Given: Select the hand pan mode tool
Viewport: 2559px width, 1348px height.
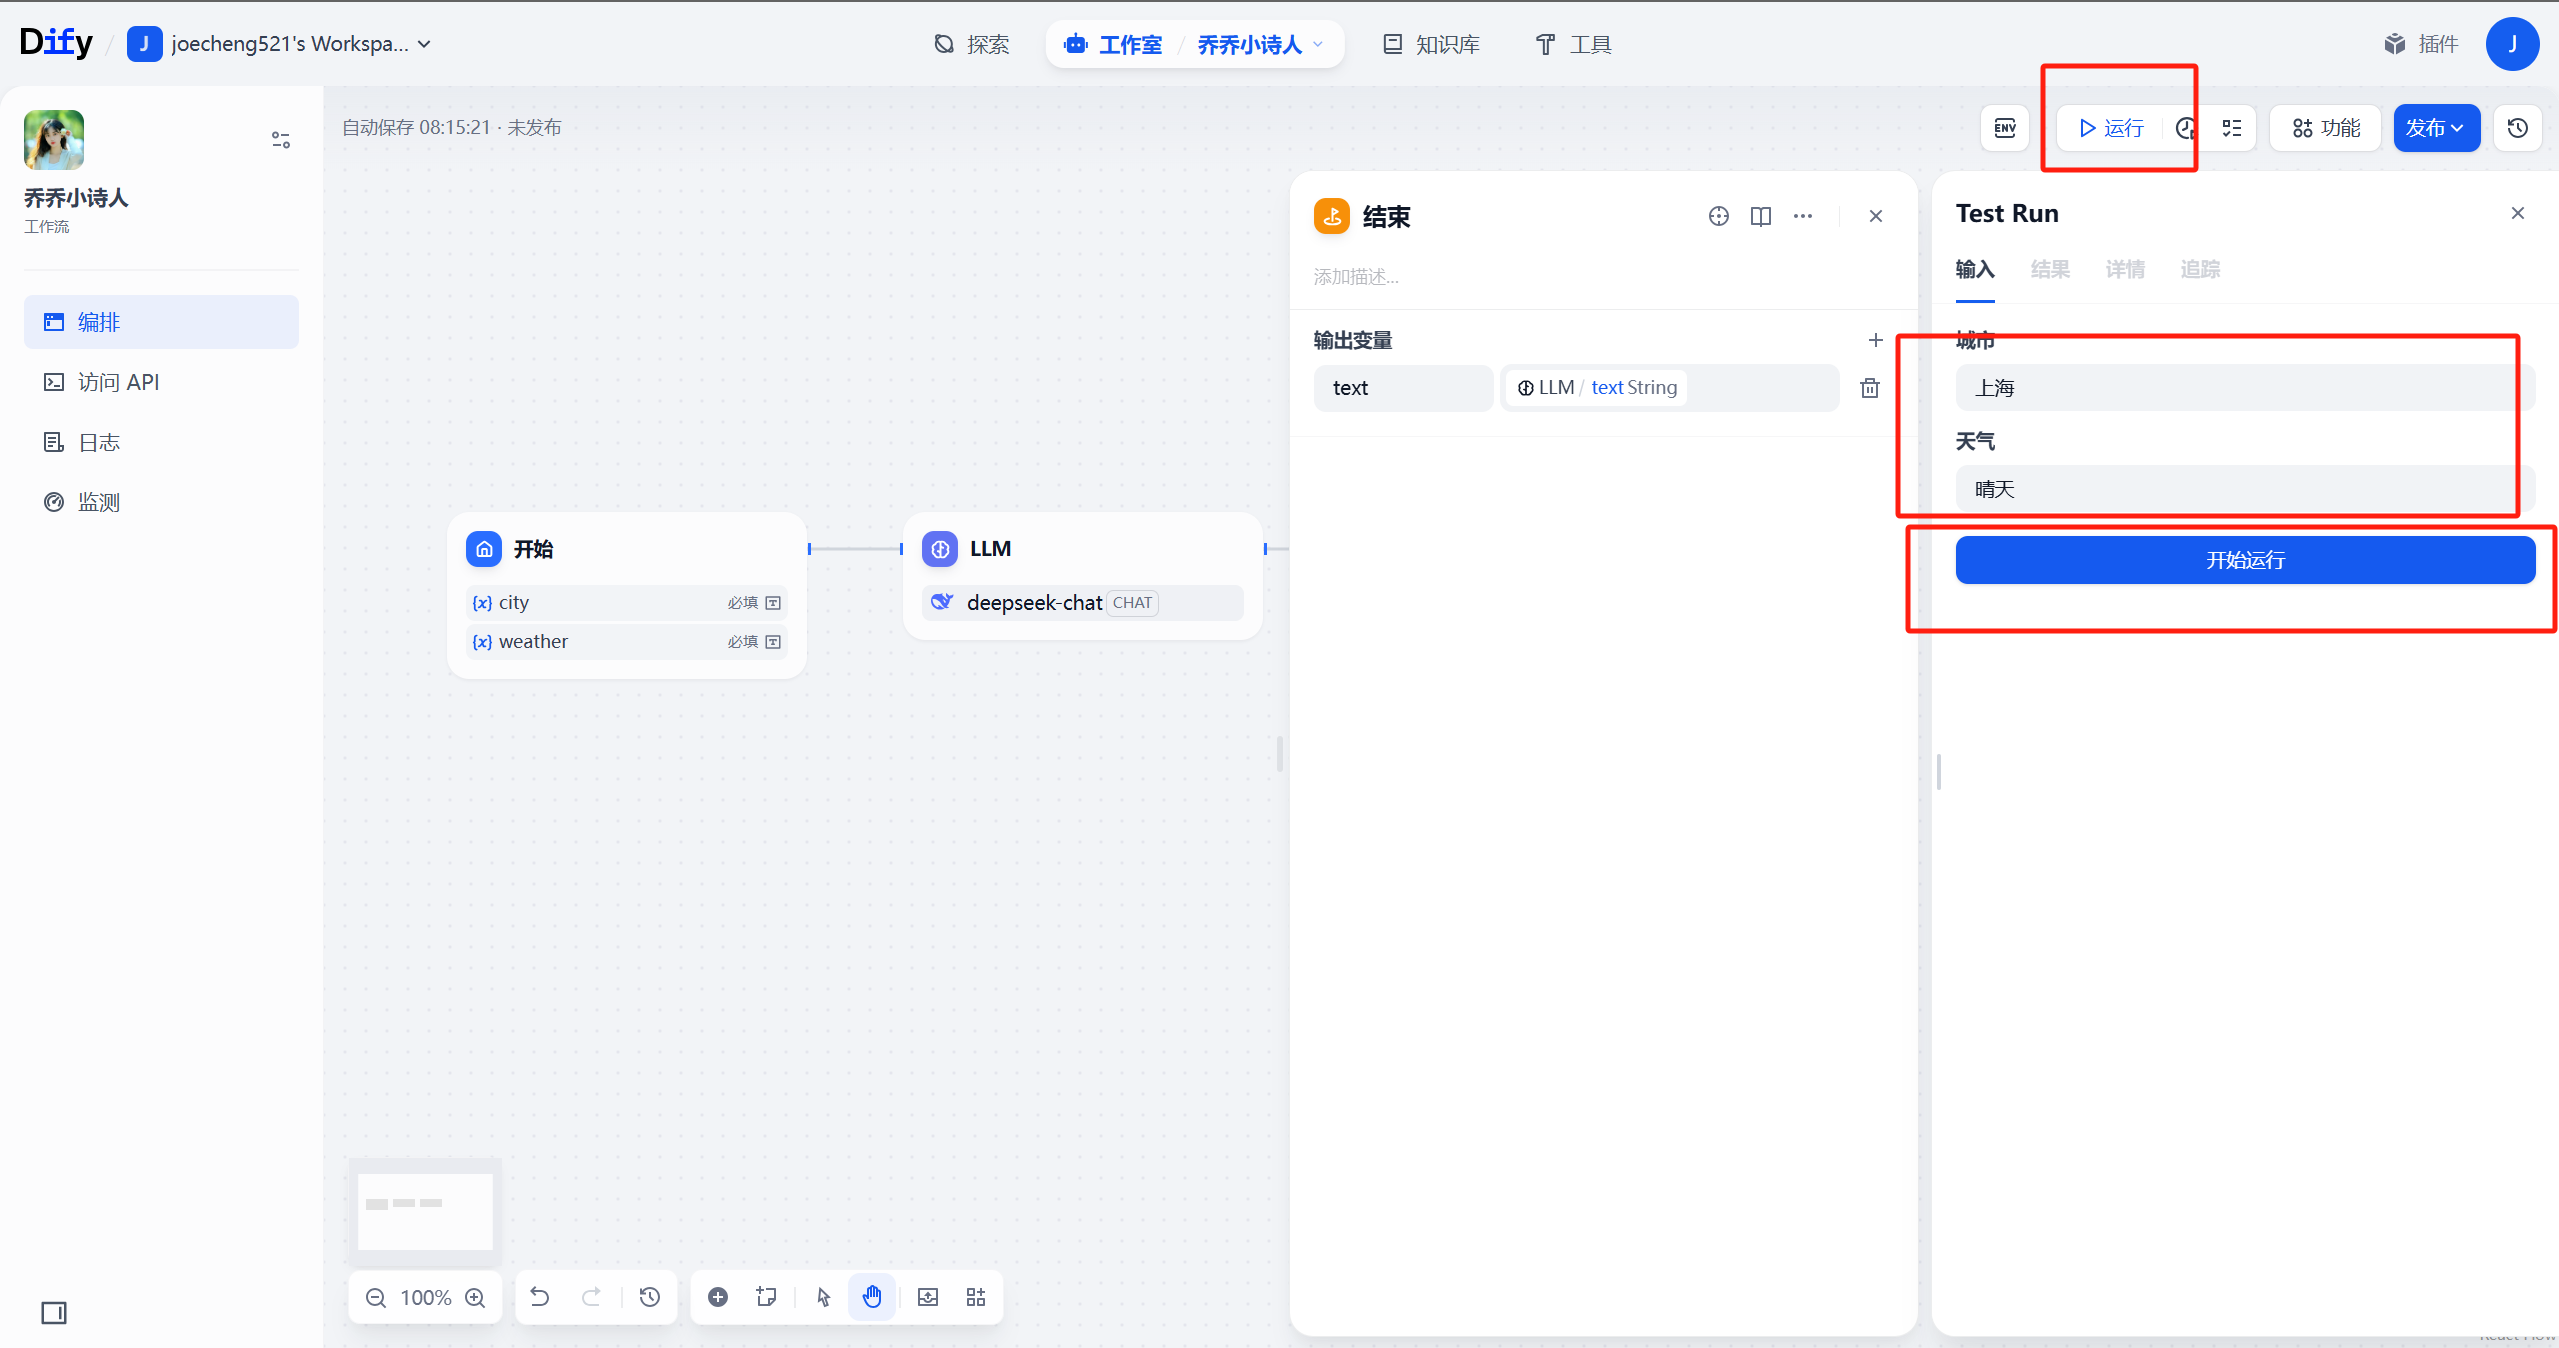Looking at the screenshot, I should pyautogui.click(x=872, y=1297).
